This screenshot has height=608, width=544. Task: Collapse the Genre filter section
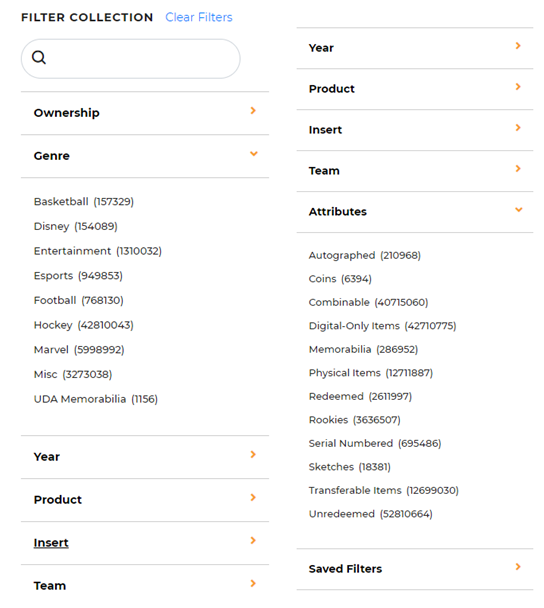point(254,154)
